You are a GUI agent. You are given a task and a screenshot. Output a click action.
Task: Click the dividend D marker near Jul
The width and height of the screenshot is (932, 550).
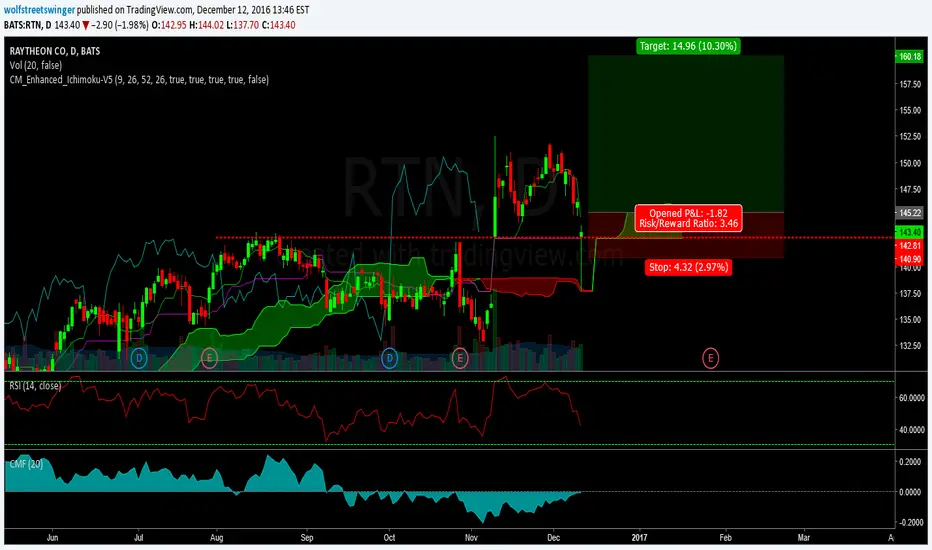pos(138,358)
